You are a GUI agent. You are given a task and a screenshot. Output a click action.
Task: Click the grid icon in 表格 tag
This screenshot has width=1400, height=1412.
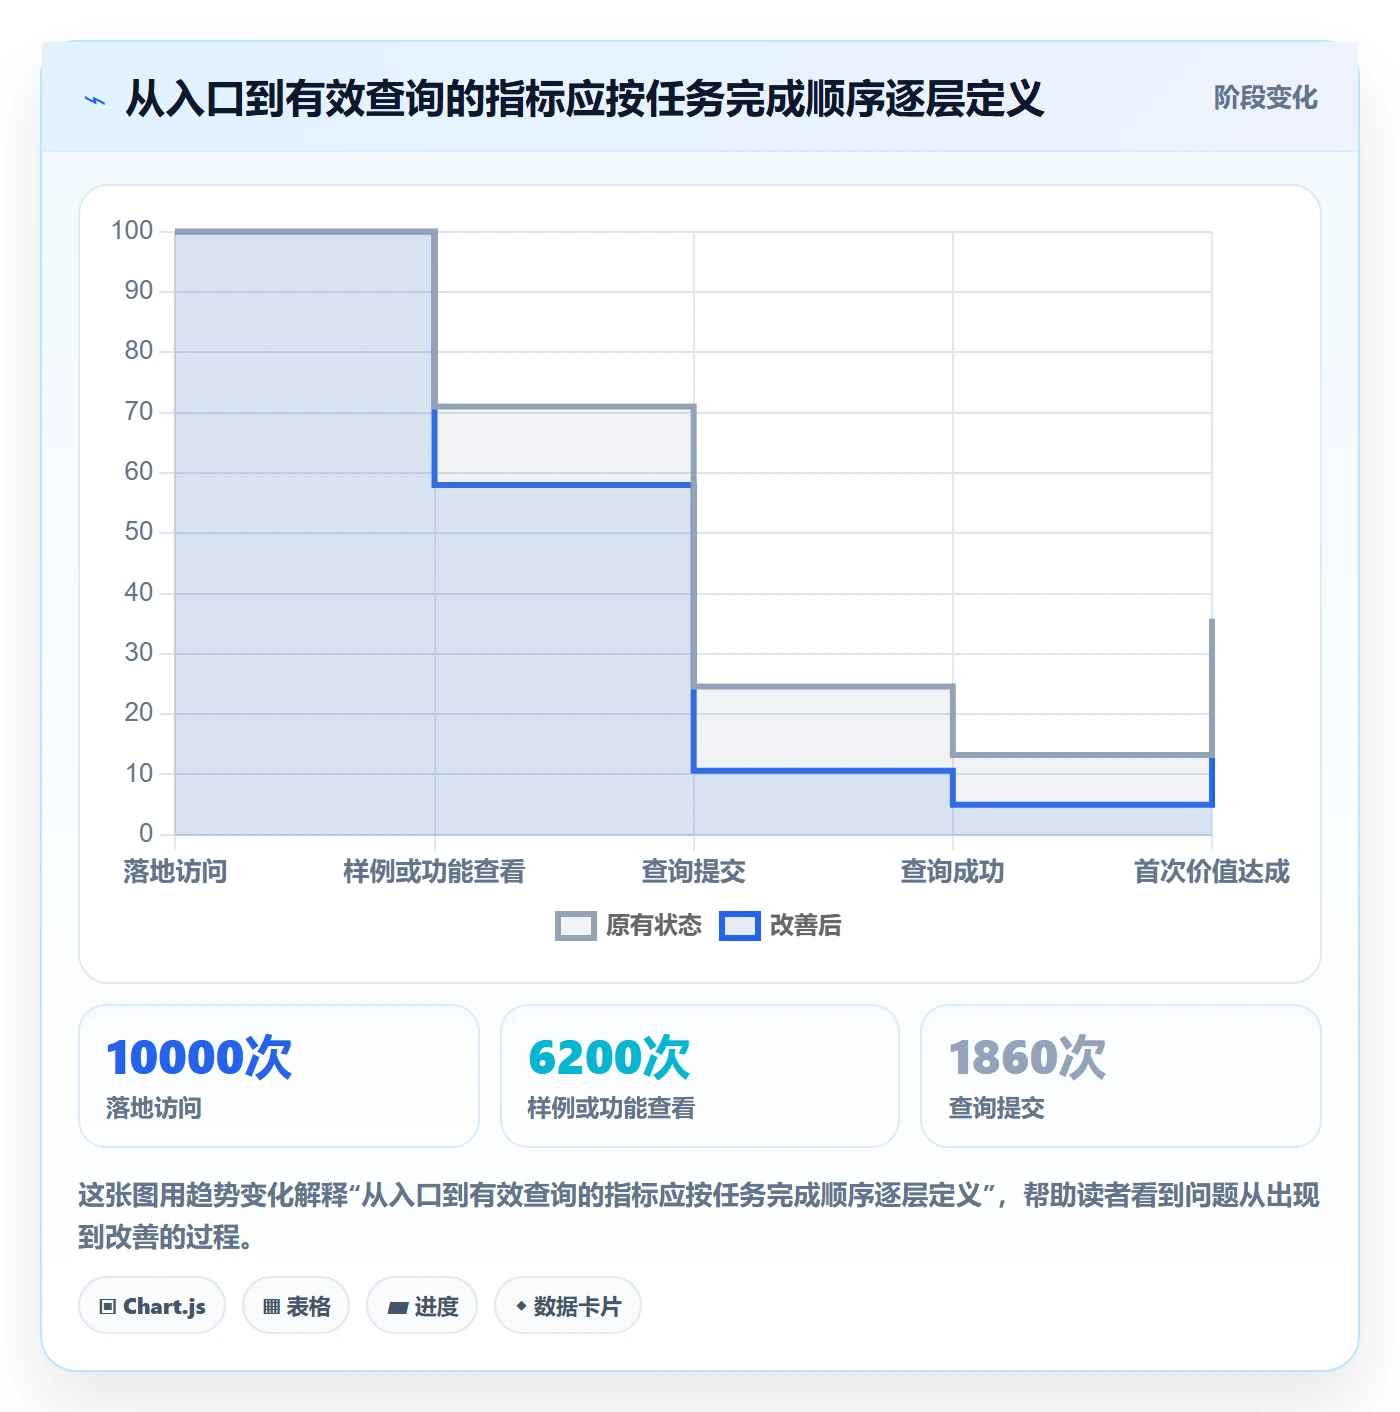point(271,1306)
